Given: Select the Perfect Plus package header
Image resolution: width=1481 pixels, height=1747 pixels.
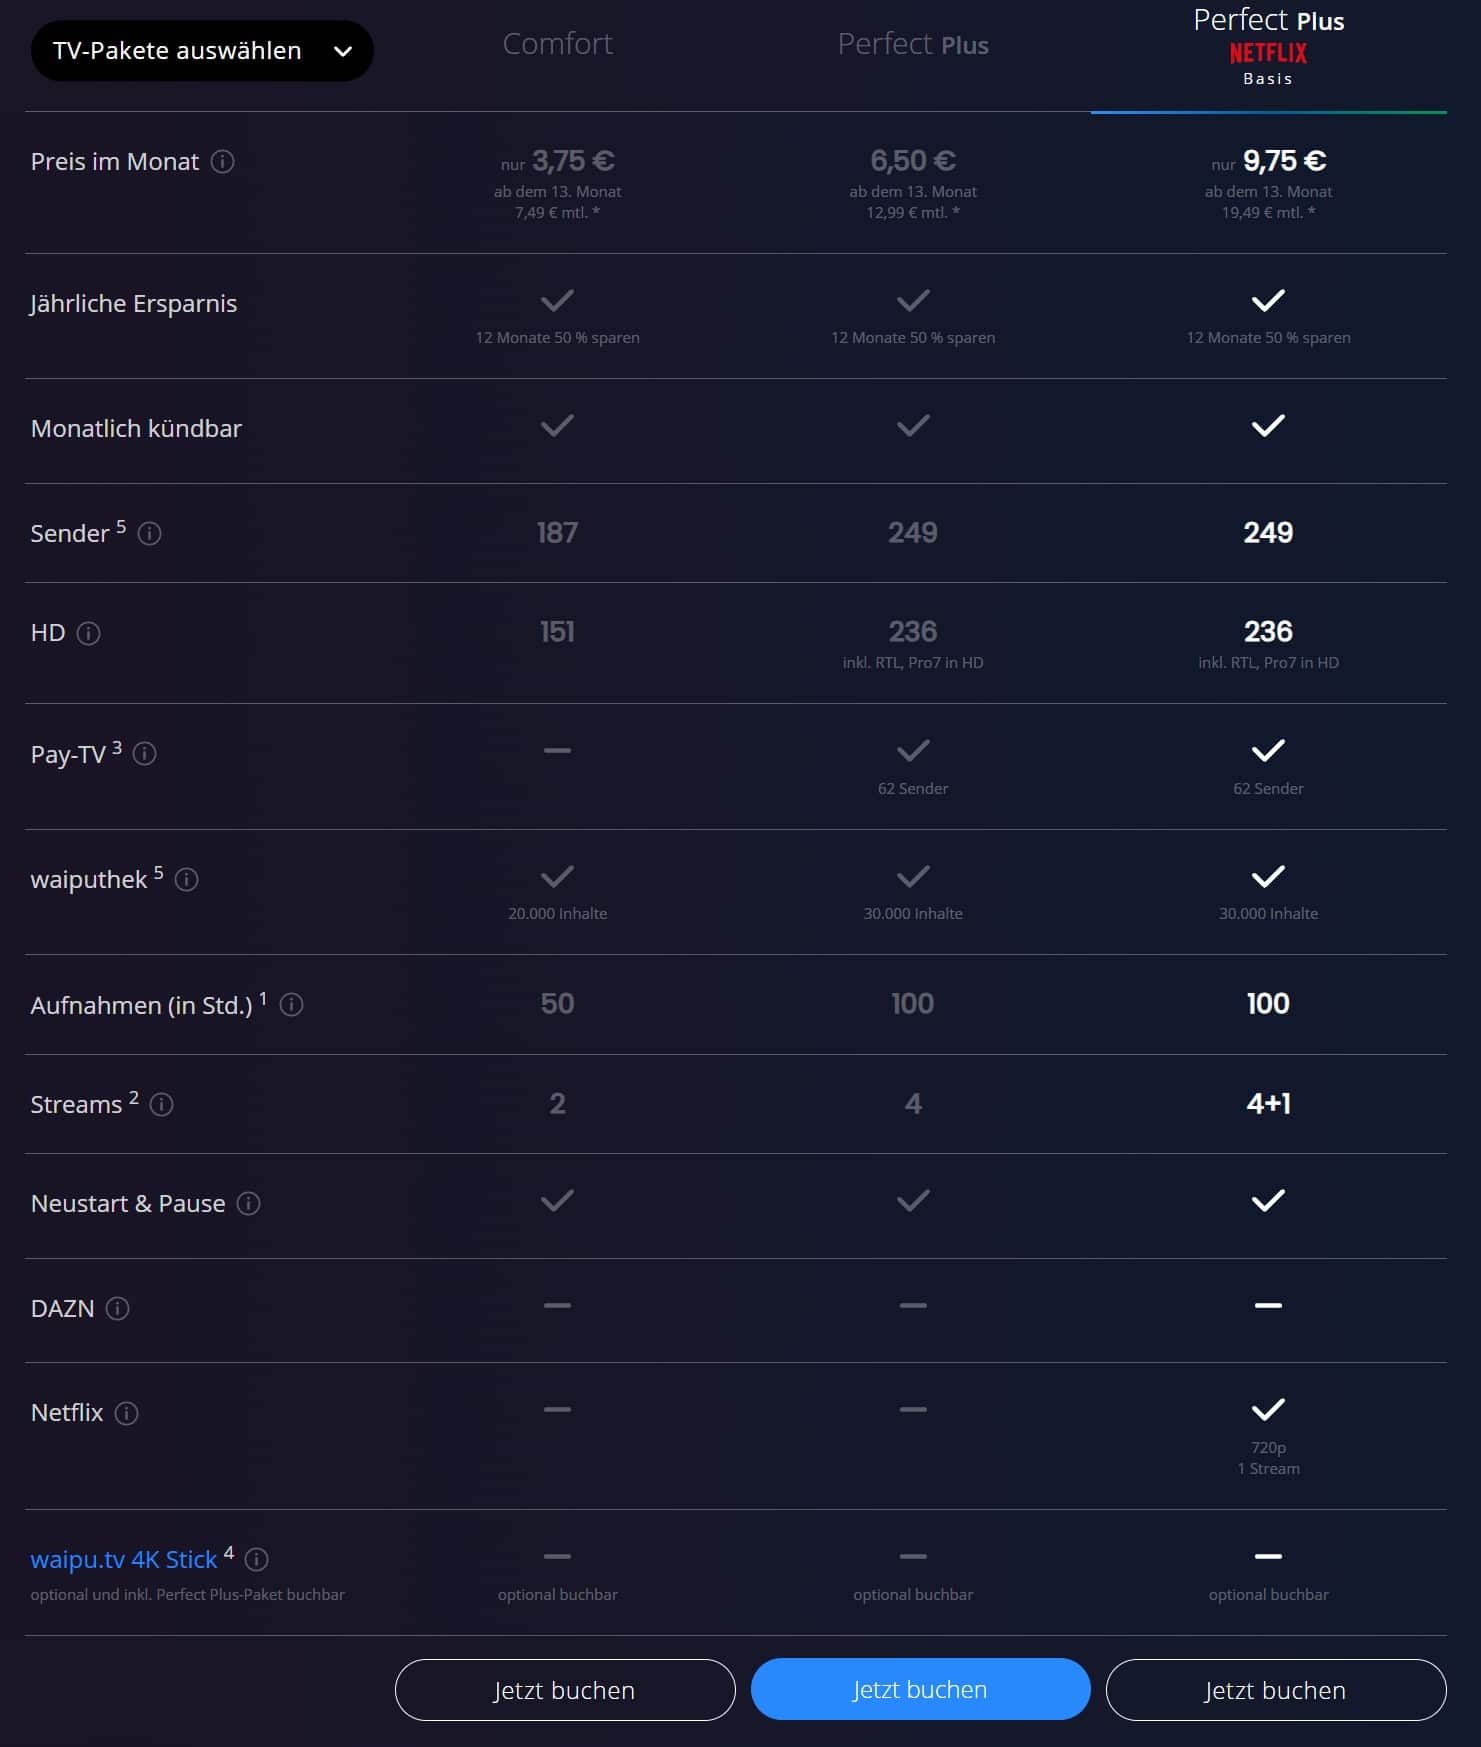Looking at the screenshot, I should [x=913, y=44].
